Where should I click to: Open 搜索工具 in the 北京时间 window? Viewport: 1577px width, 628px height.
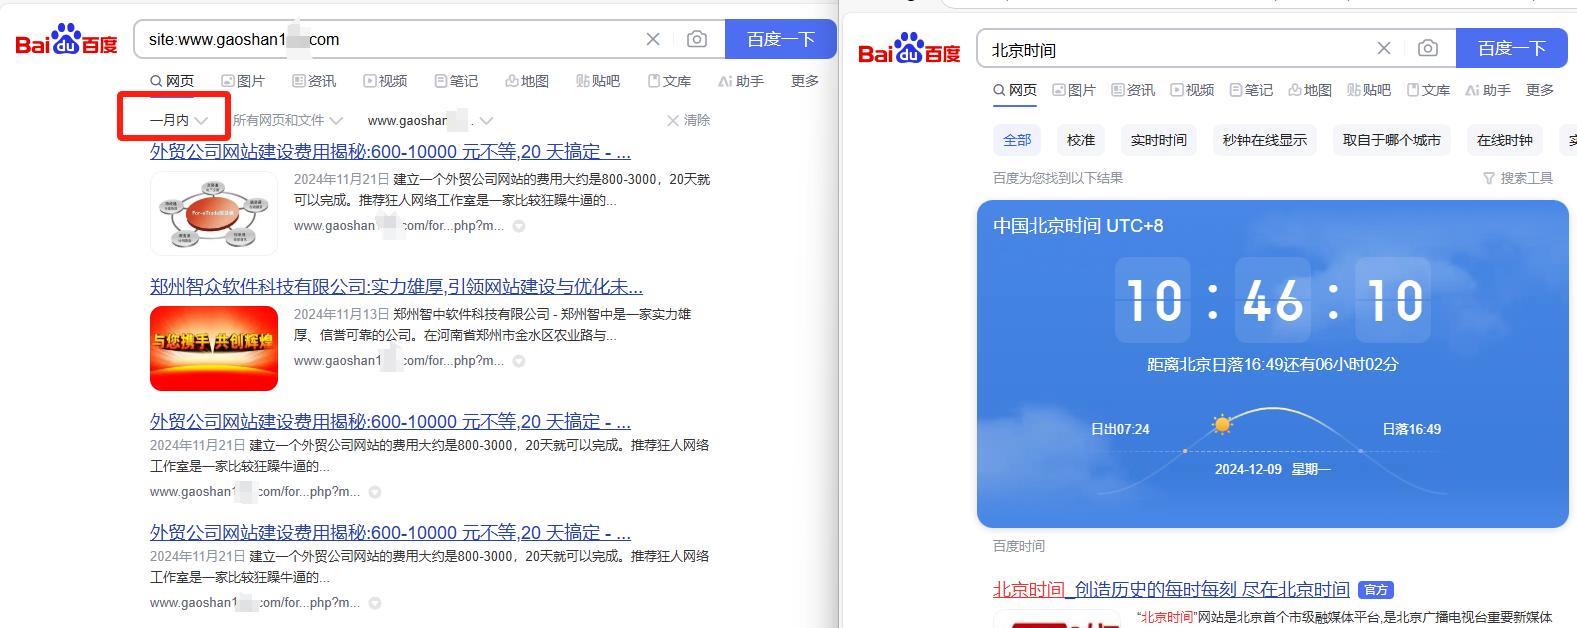(x=1518, y=178)
